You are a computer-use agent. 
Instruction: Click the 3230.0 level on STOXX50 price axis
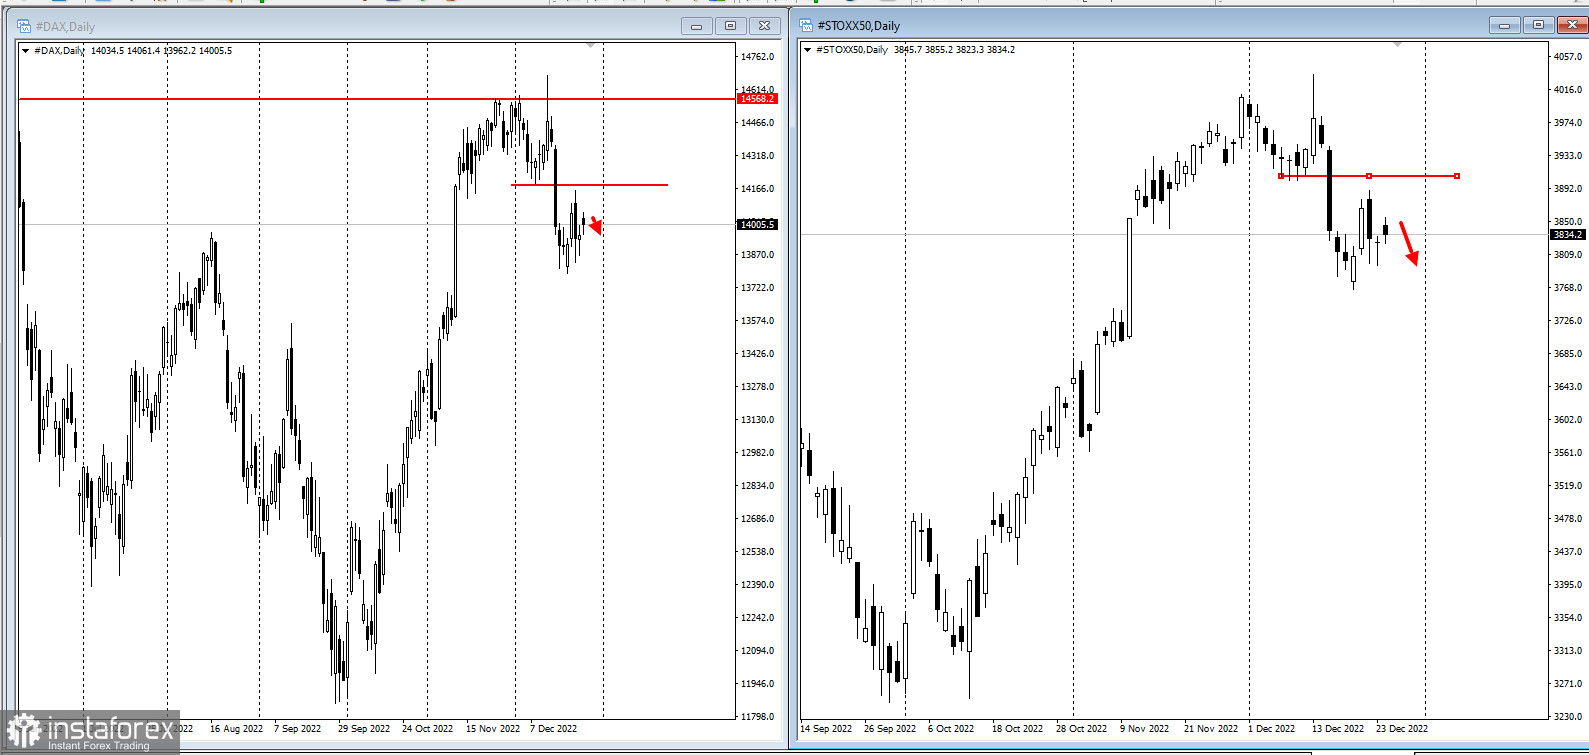[1567, 717]
